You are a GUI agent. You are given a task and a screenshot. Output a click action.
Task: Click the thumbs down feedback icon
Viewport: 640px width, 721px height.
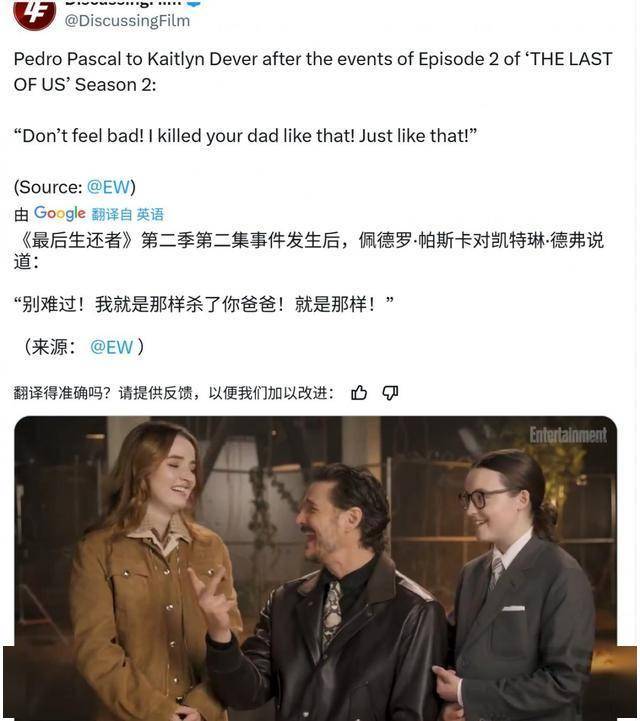pyautogui.click(x=390, y=393)
